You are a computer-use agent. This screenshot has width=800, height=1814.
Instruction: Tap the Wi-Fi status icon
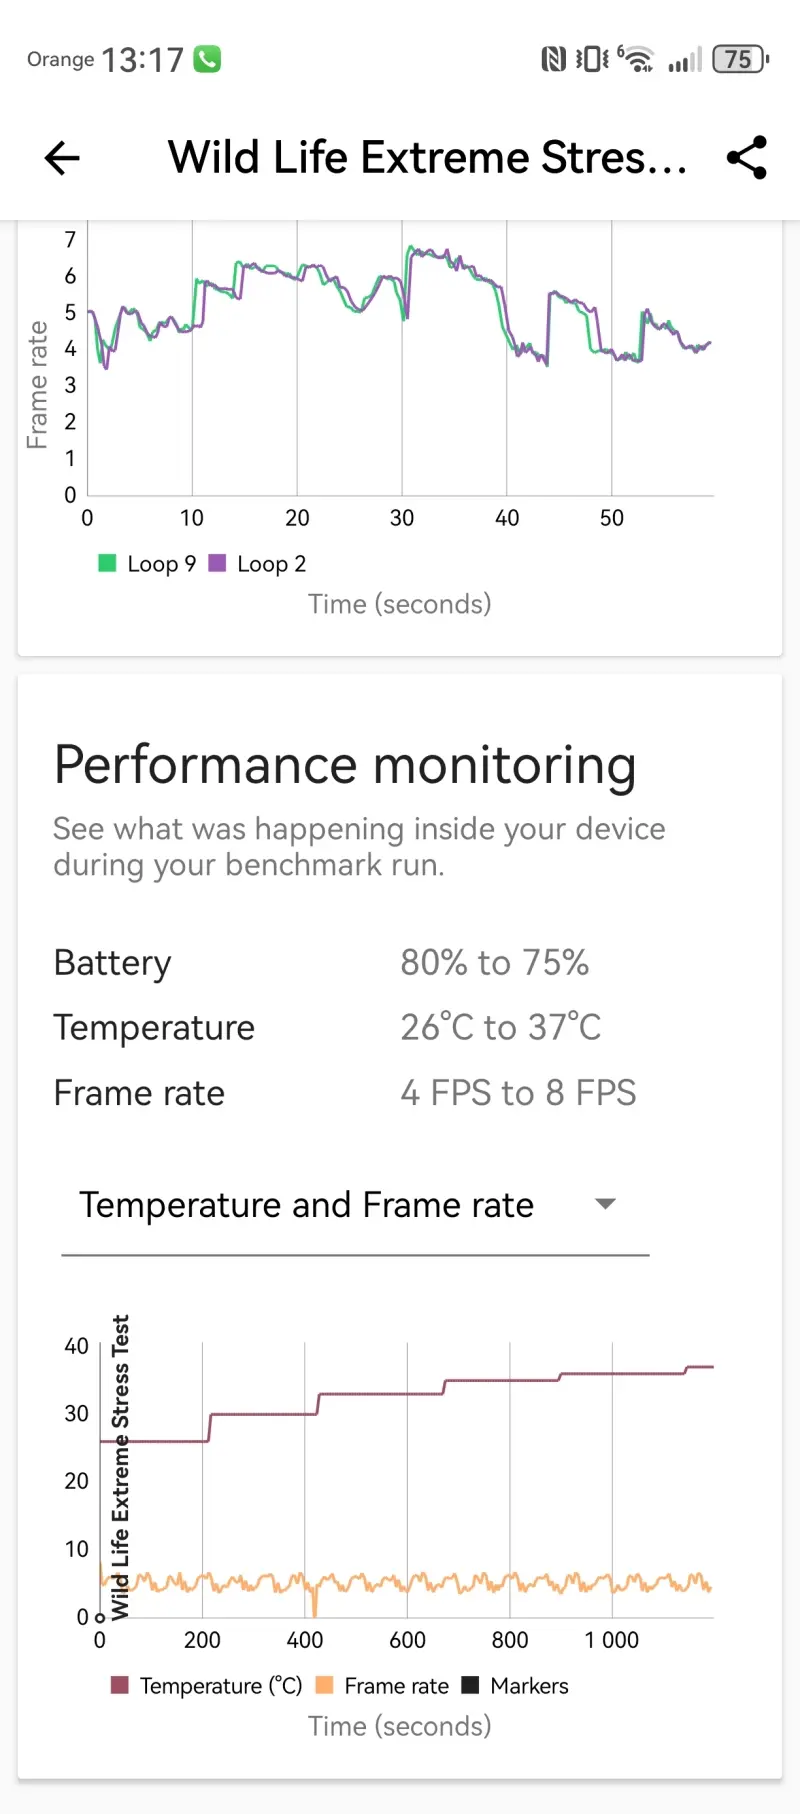pyautogui.click(x=636, y=60)
